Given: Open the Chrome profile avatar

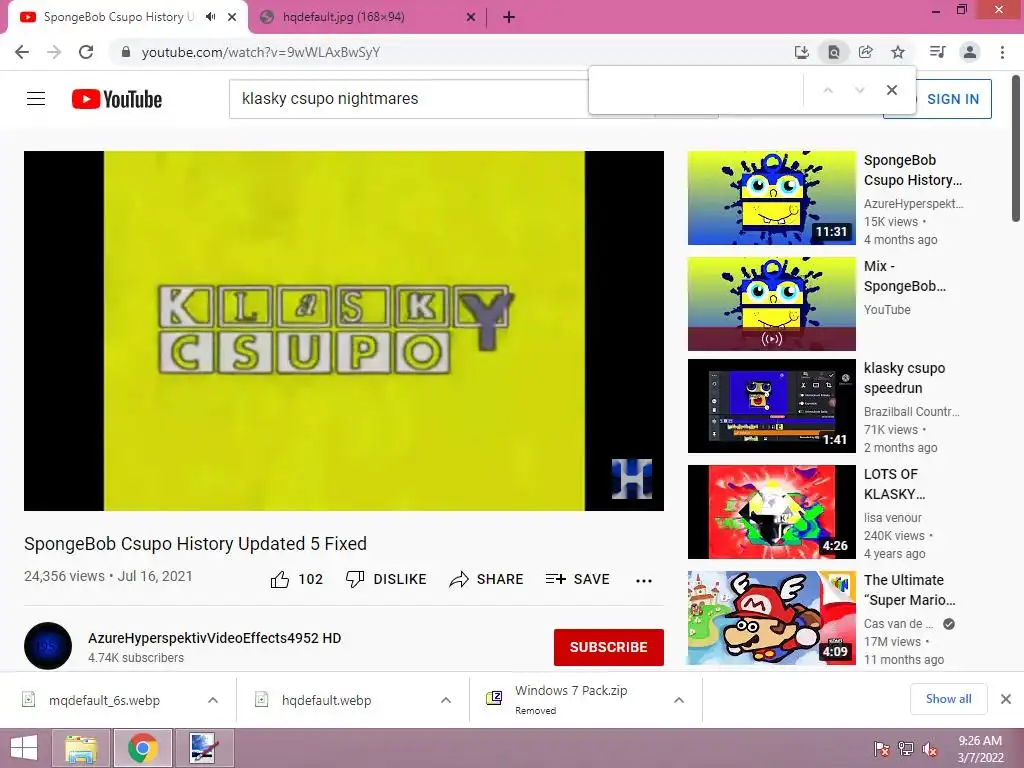Looking at the screenshot, I should tap(970, 52).
